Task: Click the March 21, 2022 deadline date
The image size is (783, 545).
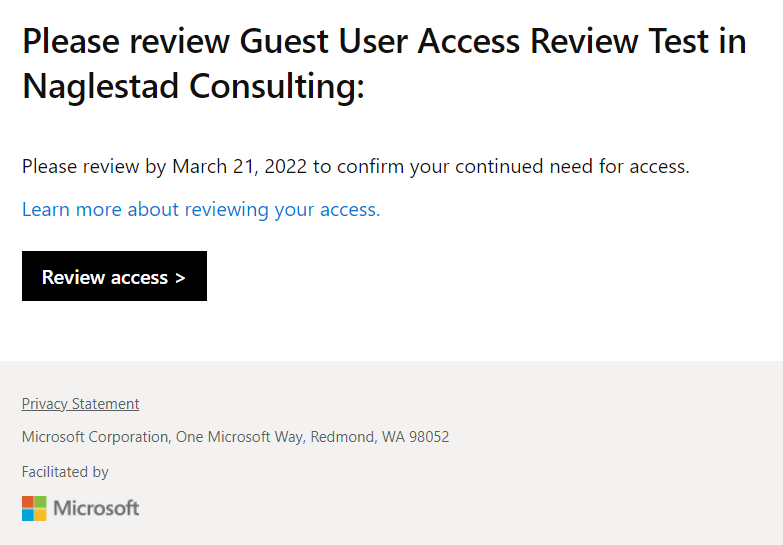Action: point(240,167)
